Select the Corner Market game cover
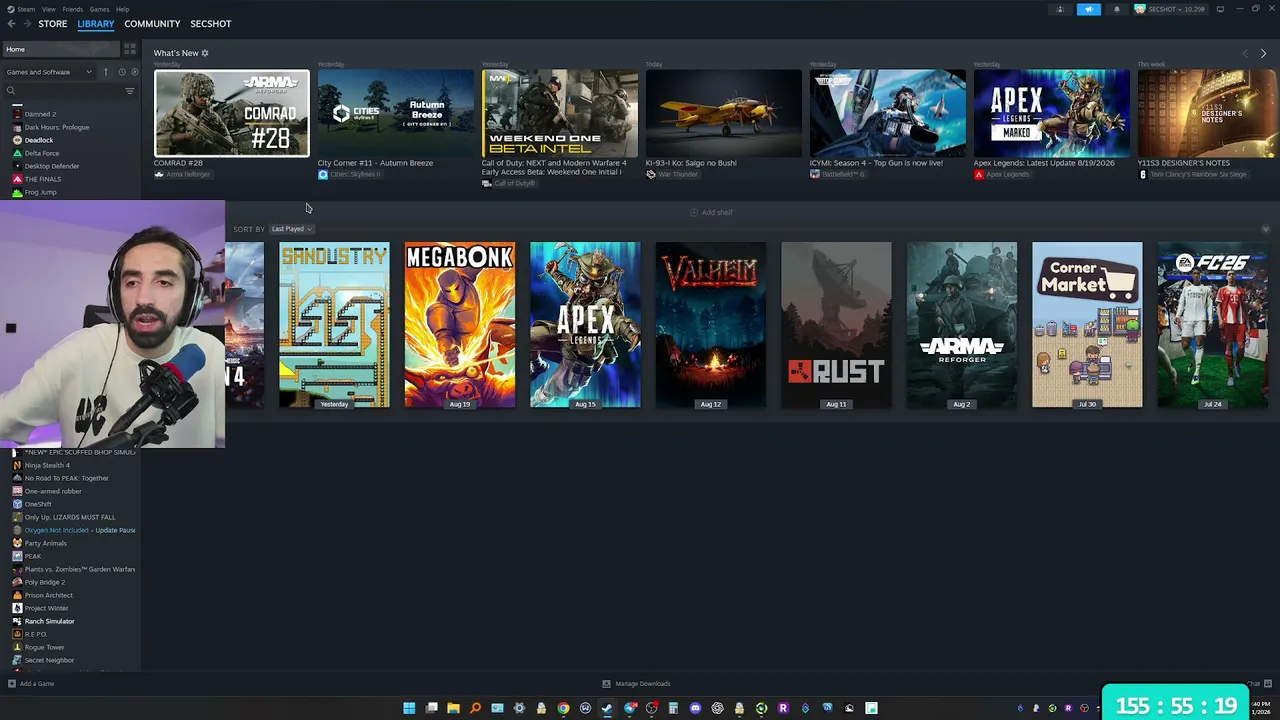This screenshot has width=1280, height=720. 1087,325
